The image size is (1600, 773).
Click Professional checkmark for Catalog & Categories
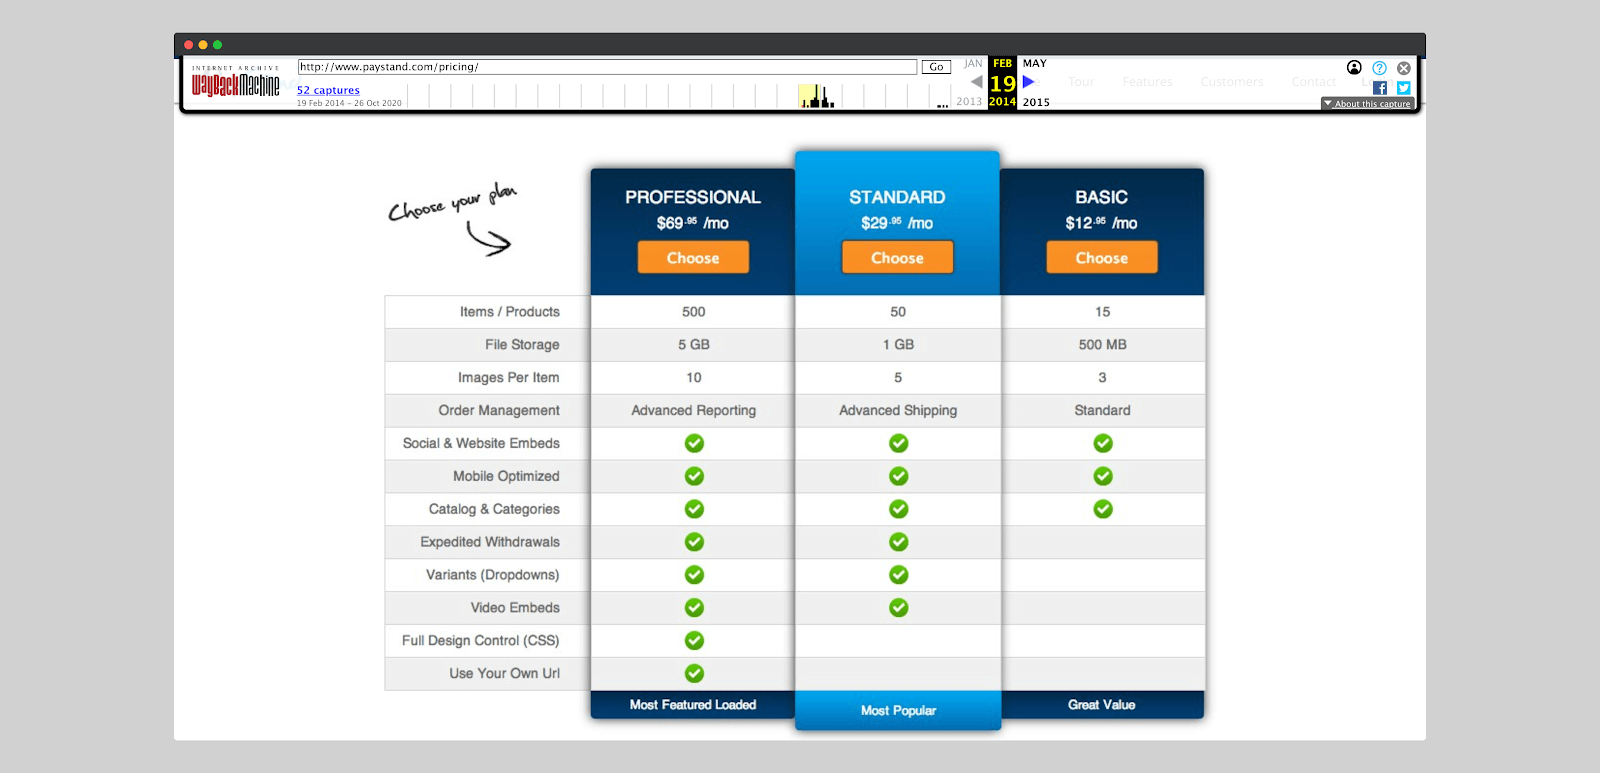pos(694,509)
